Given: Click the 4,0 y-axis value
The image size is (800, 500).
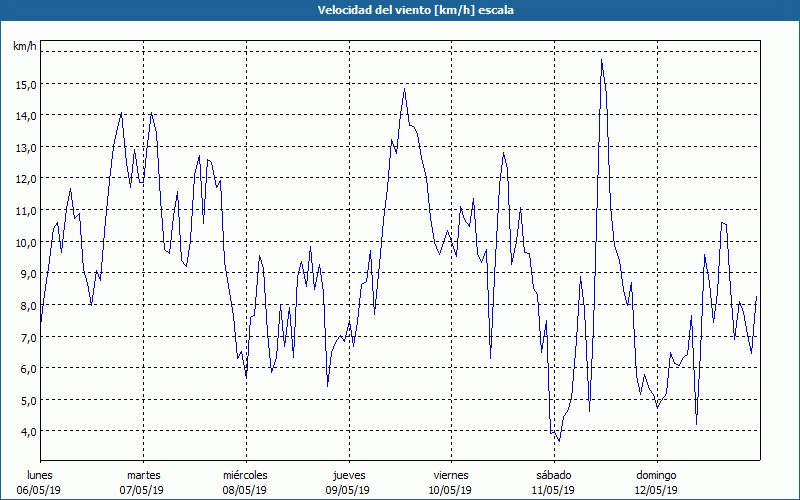Looking at the screenshot, I should pyautogui.click(x=29, y=432).
